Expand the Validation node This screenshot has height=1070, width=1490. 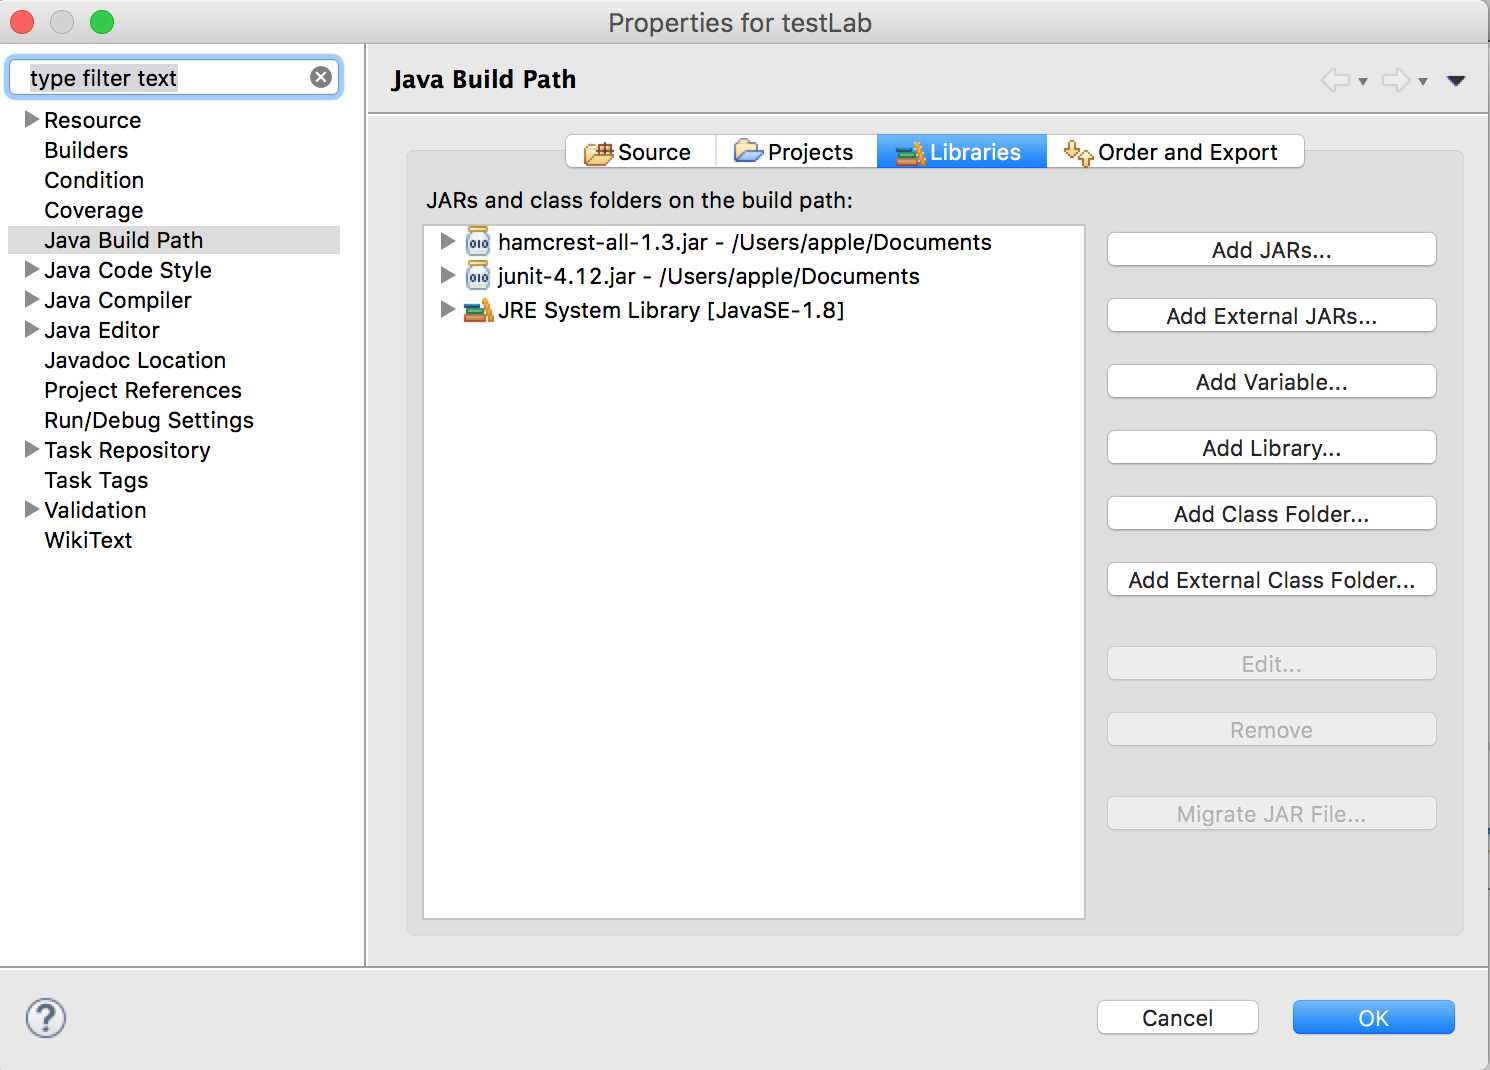point(32,509)
